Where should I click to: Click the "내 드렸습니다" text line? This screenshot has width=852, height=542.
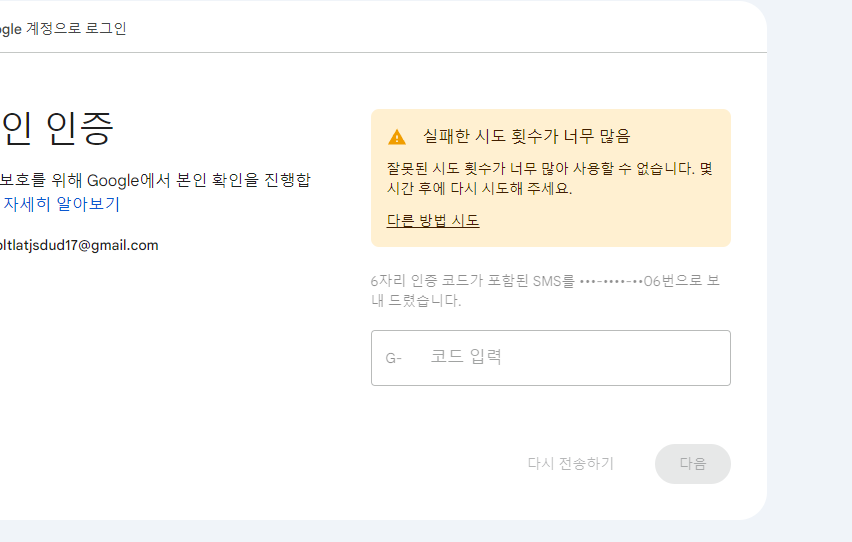pyautogui.click(x=415, y=300)
